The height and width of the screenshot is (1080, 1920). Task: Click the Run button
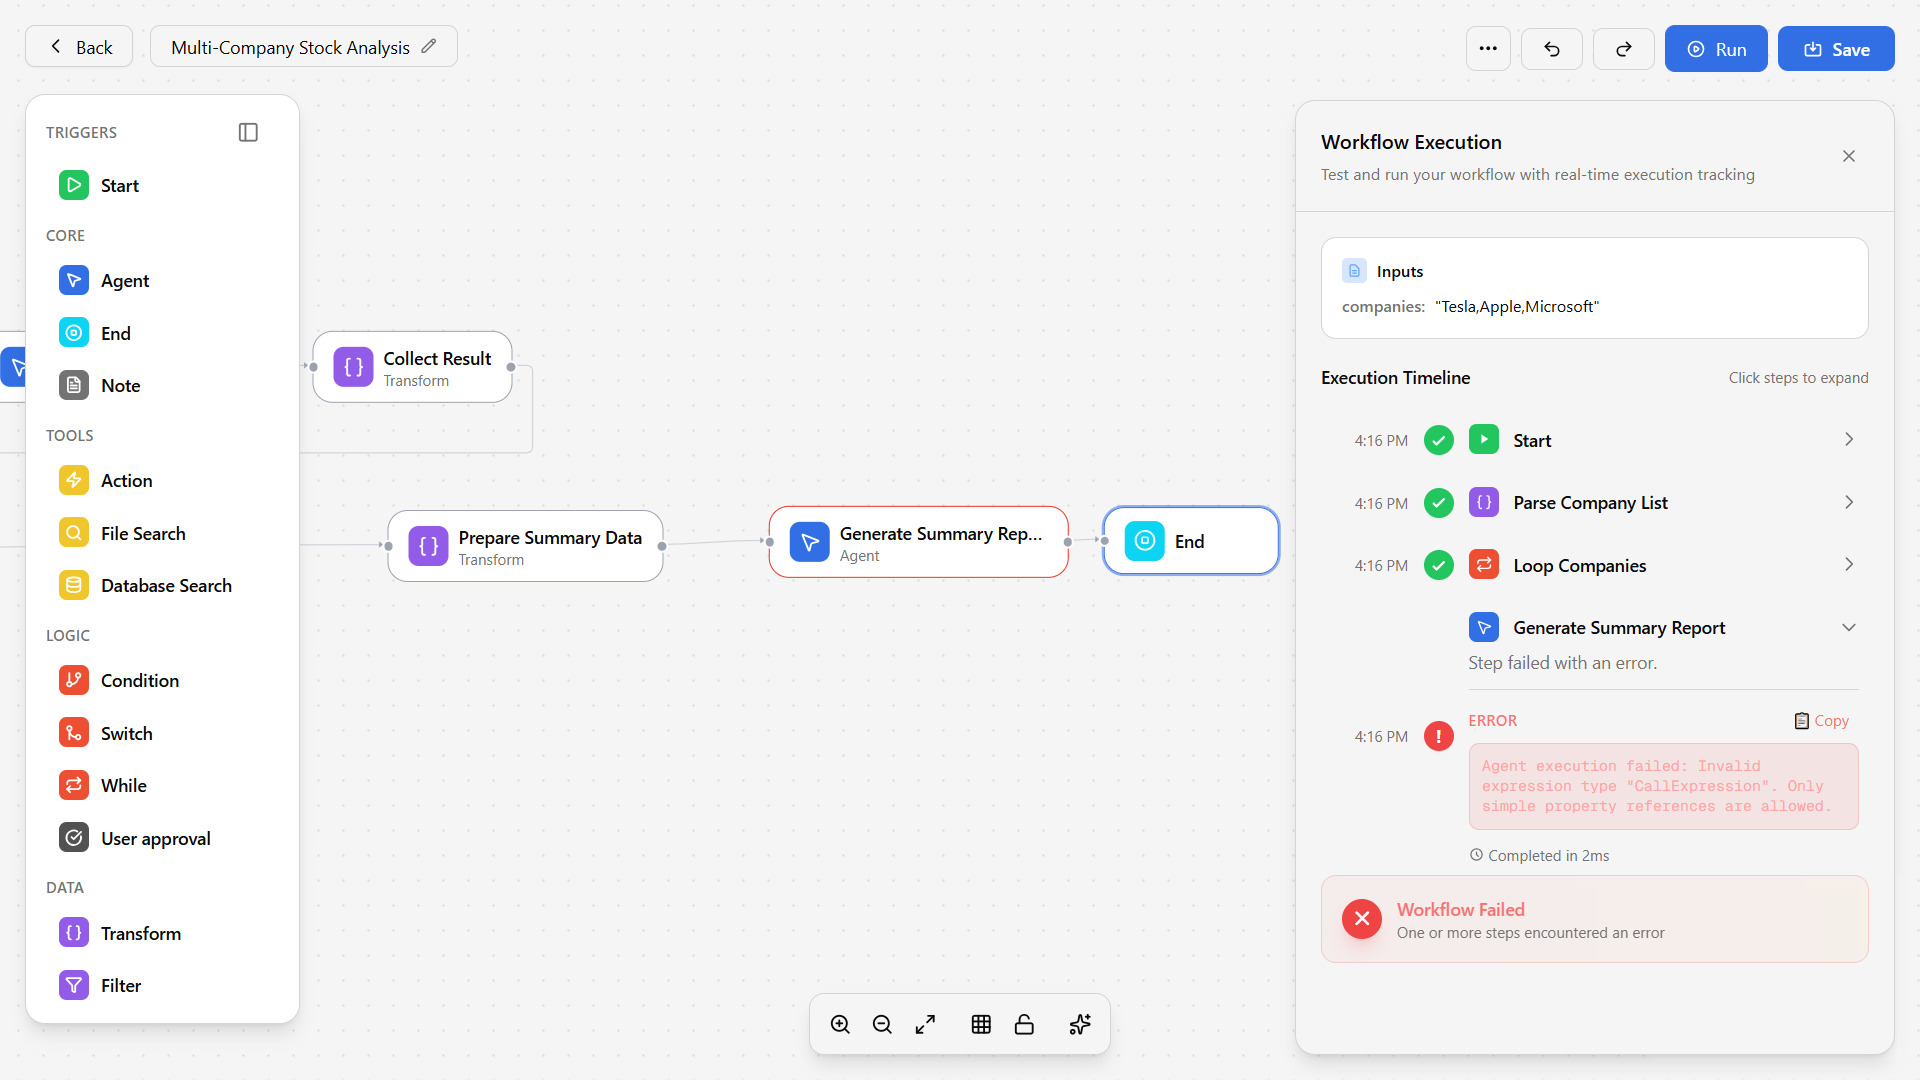[1716, 49]
